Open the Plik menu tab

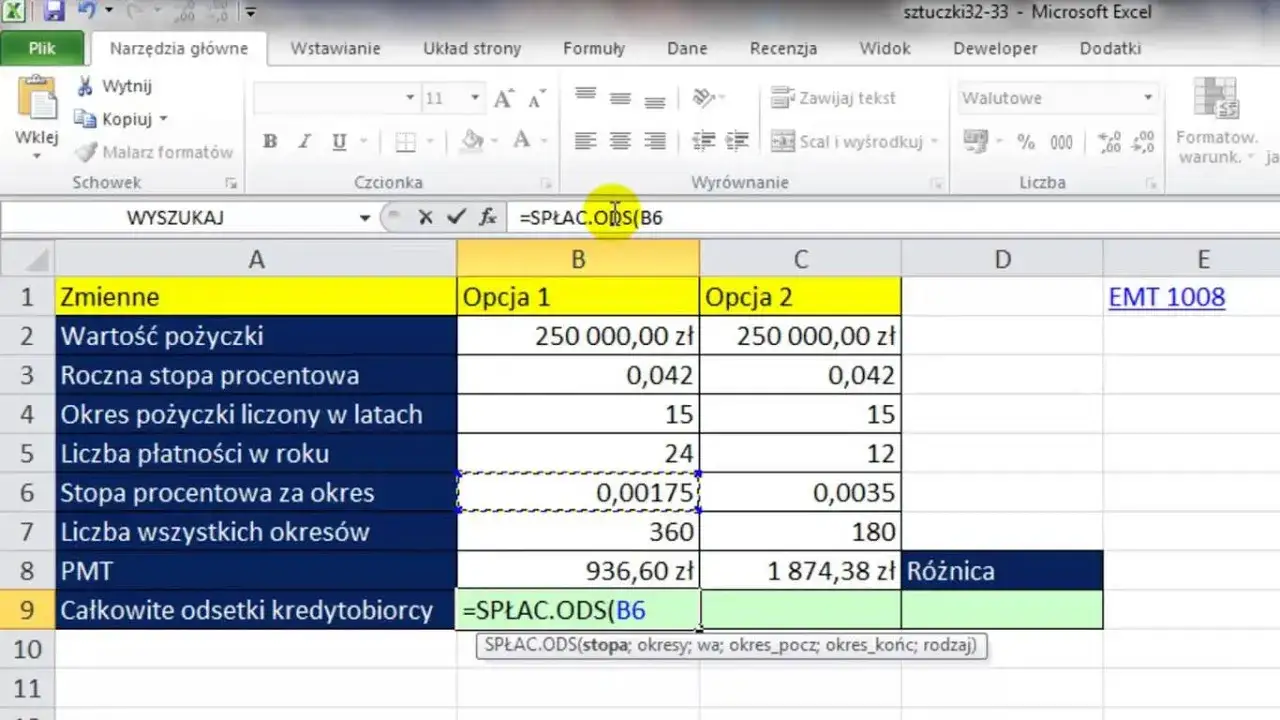[42, 48]
